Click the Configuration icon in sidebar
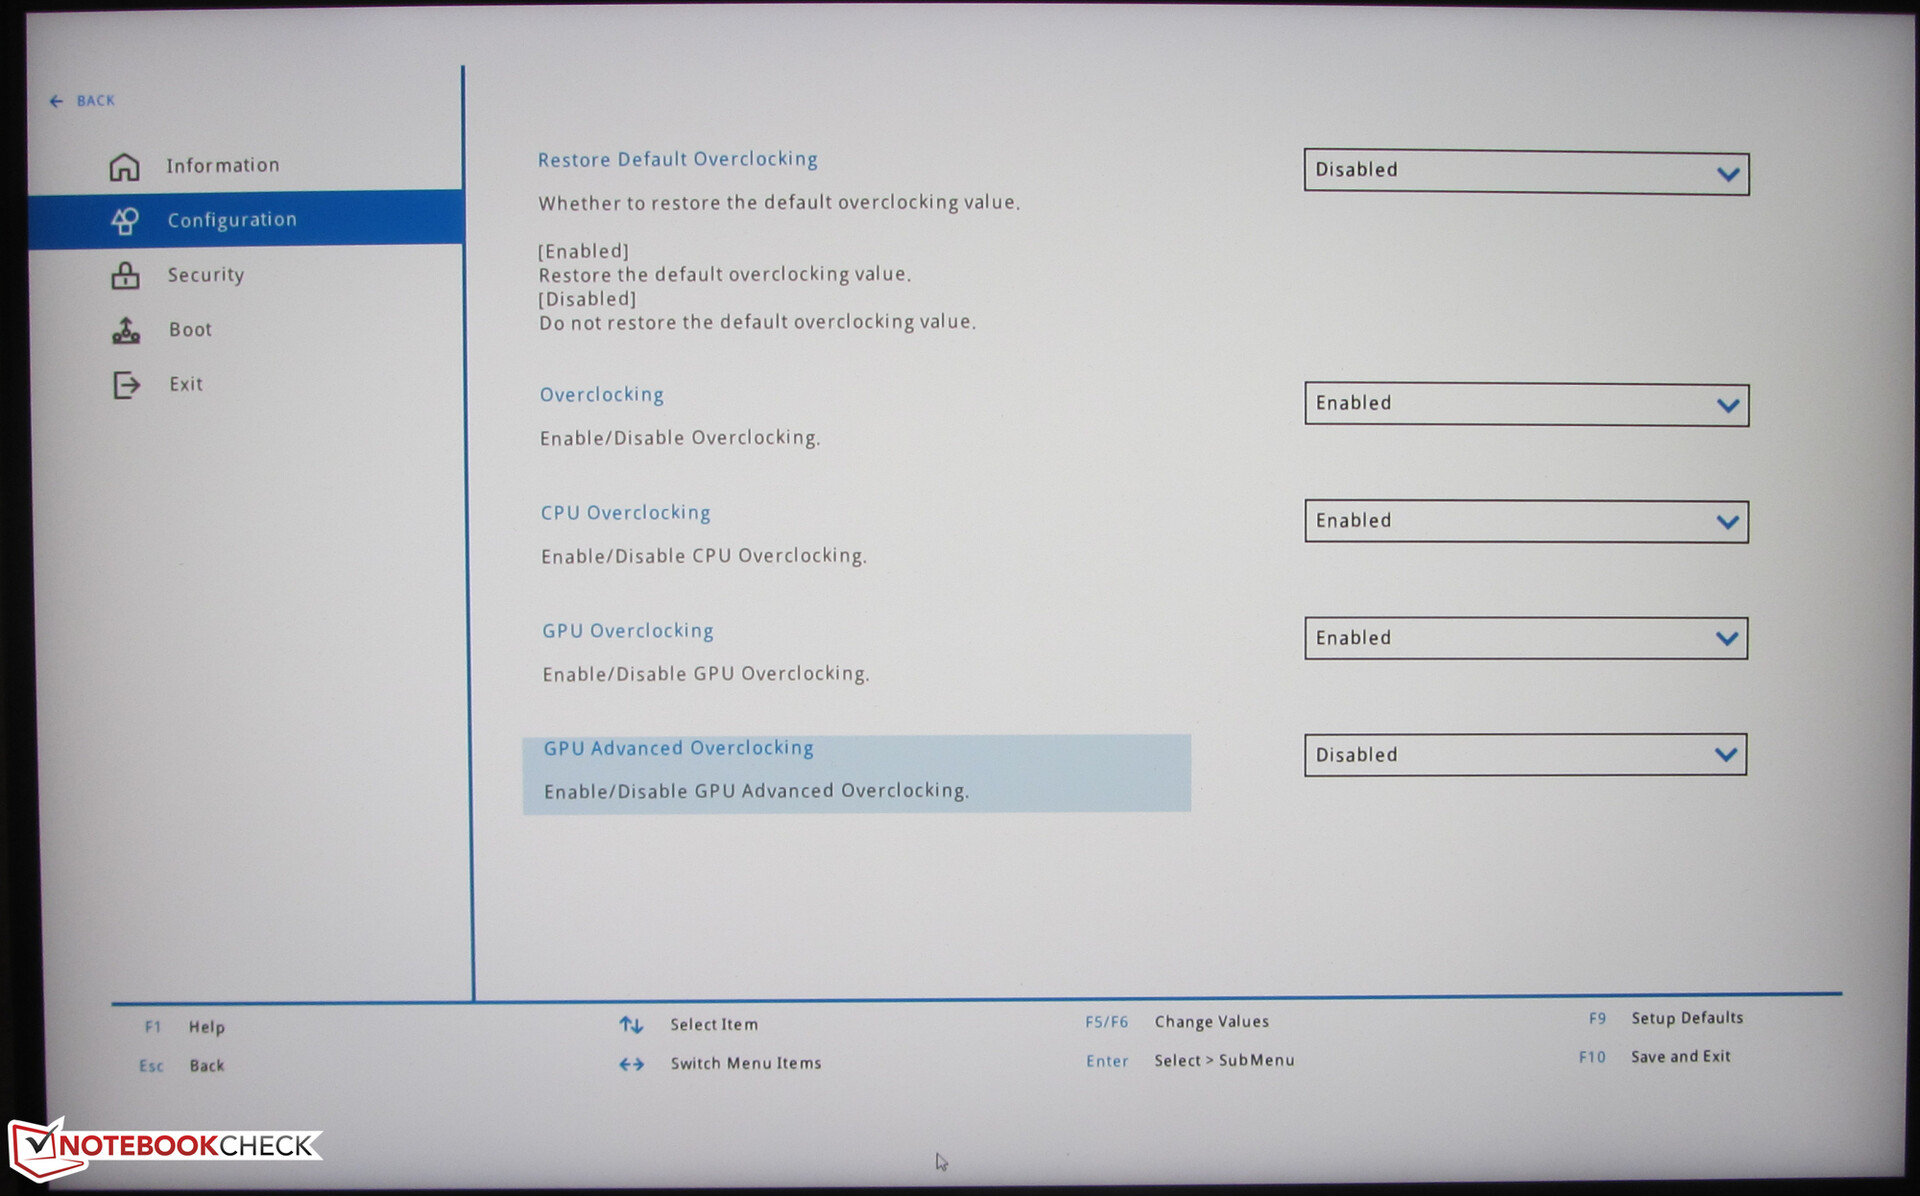This screenshot has height=1196, width=1920. point(125,221)
